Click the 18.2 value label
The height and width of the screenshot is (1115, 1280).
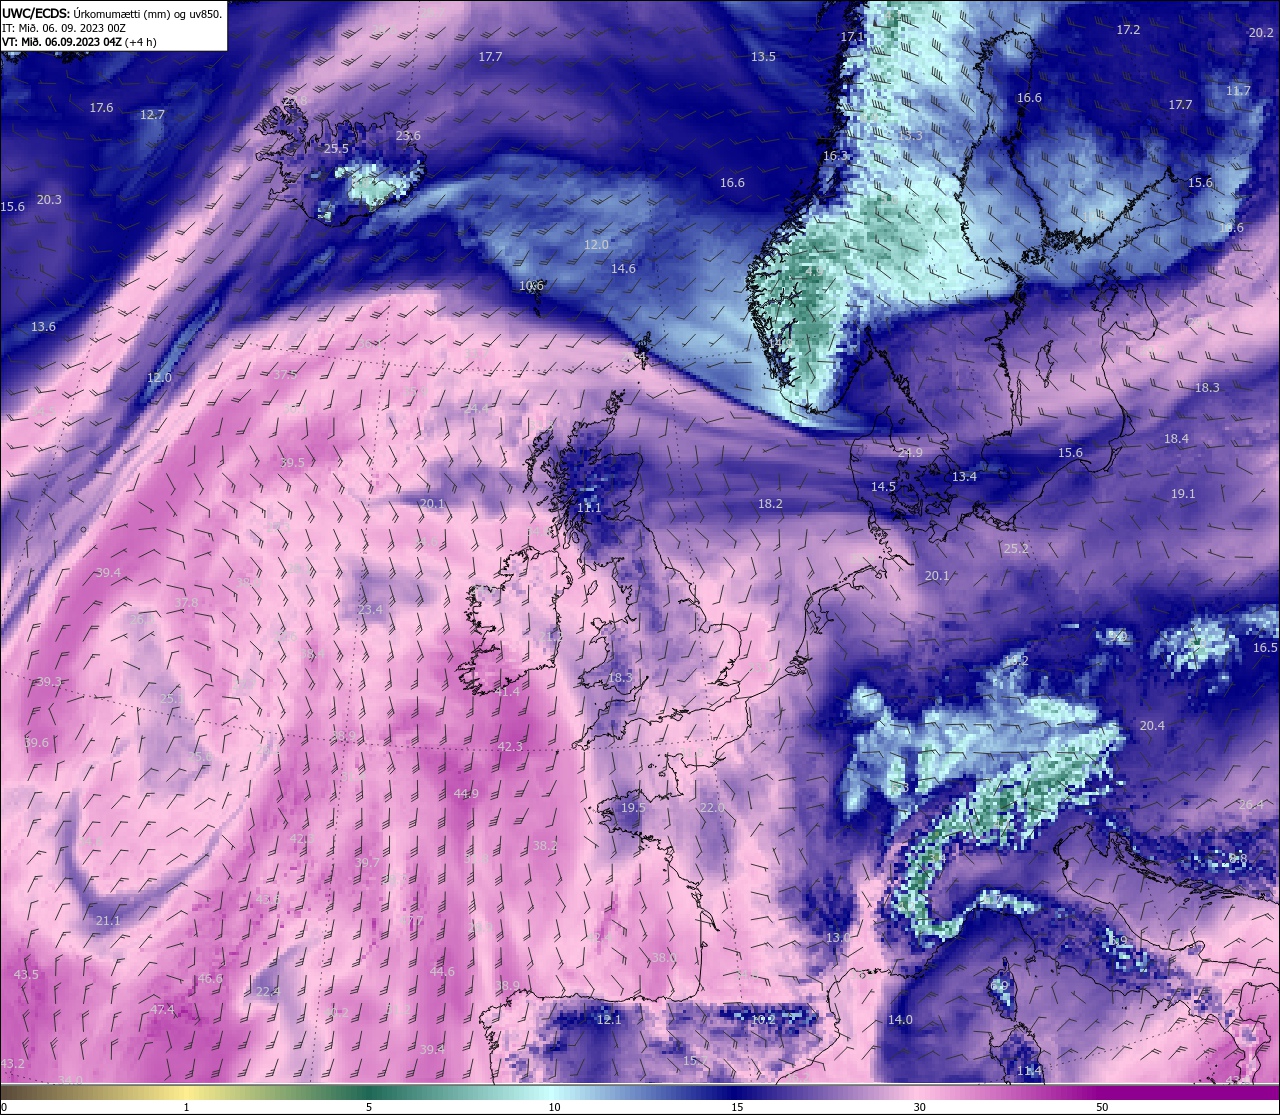click(770, 505)
